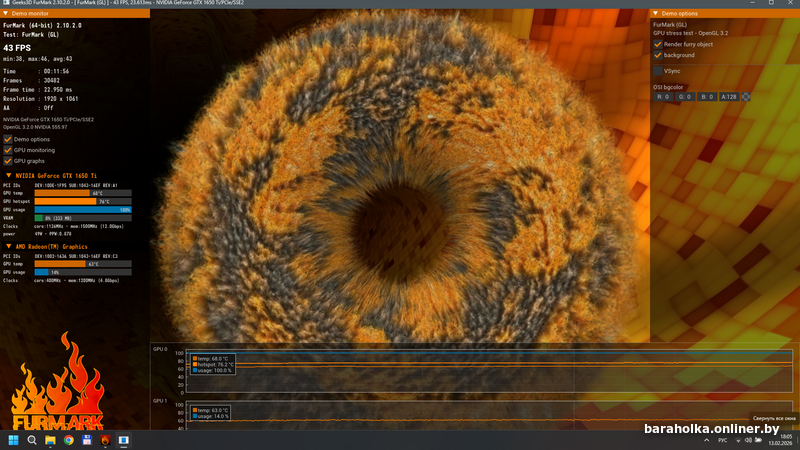The width and height of the screenshot is (800, 450).
Task: Click the G: 0 color field
Action: pos(685,96)
